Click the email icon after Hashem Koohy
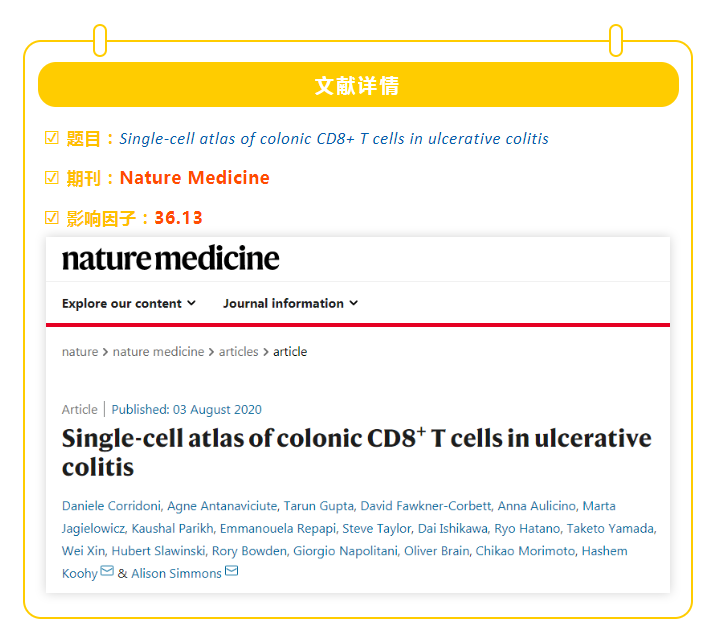The width and height of the screenshot is (718, 636). [107, 572]
